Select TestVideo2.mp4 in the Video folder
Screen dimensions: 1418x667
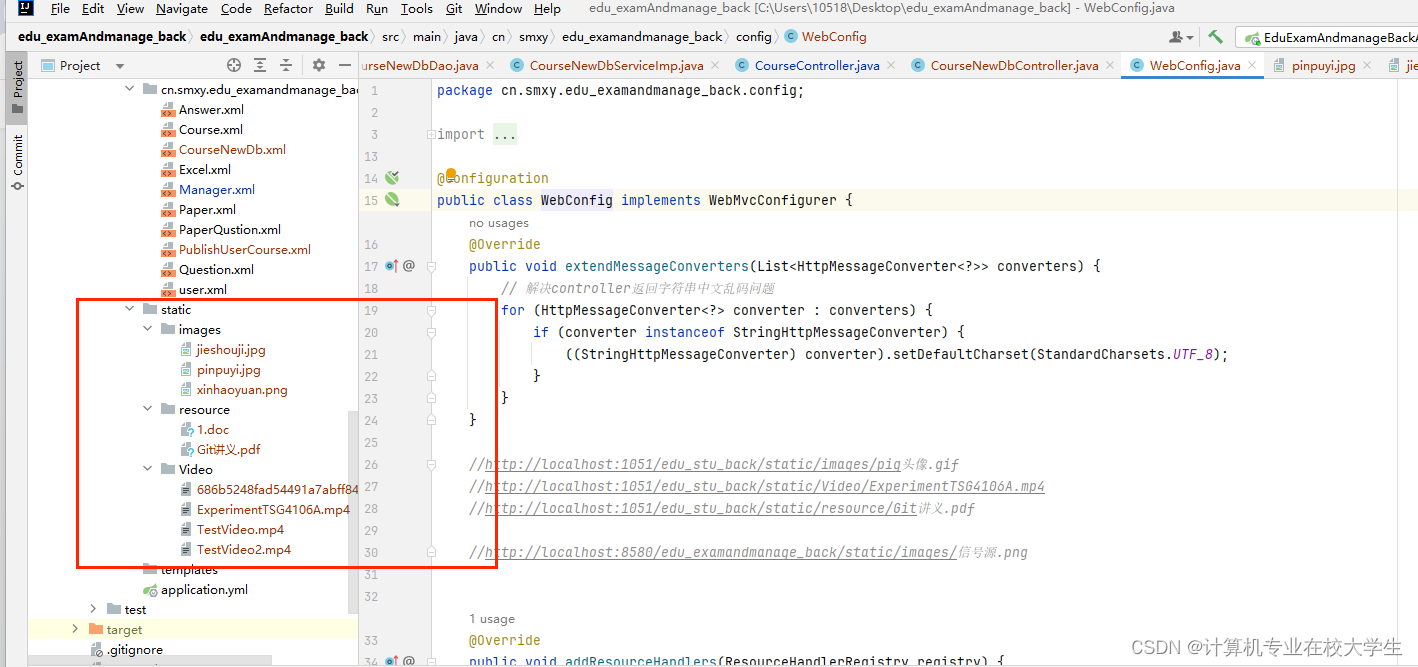246,549
